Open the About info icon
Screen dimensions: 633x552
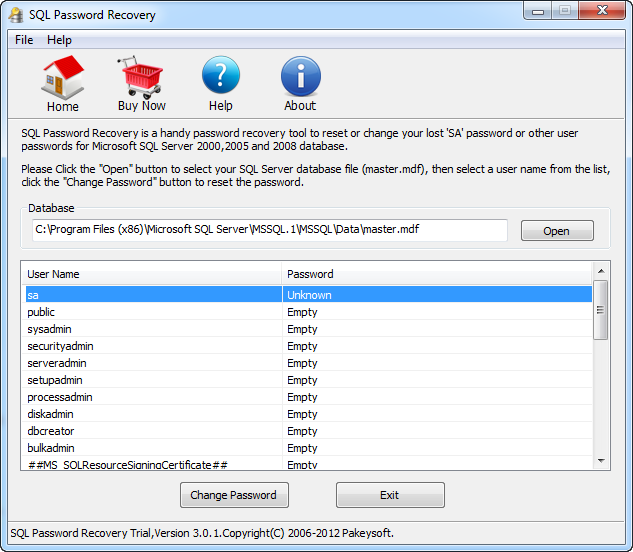pos(300,76)
